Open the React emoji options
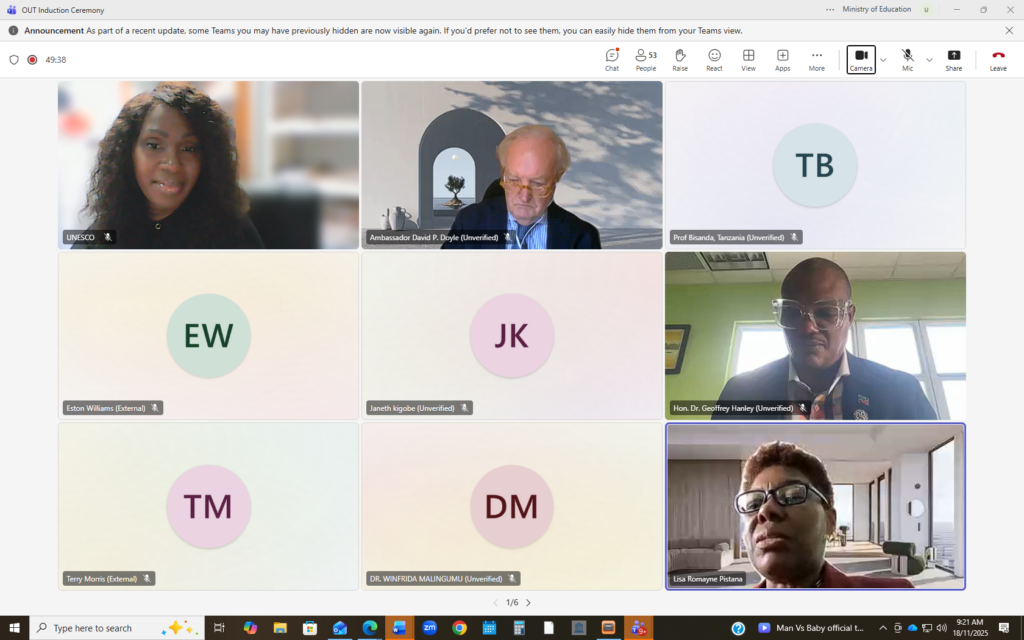 (714, 59)
